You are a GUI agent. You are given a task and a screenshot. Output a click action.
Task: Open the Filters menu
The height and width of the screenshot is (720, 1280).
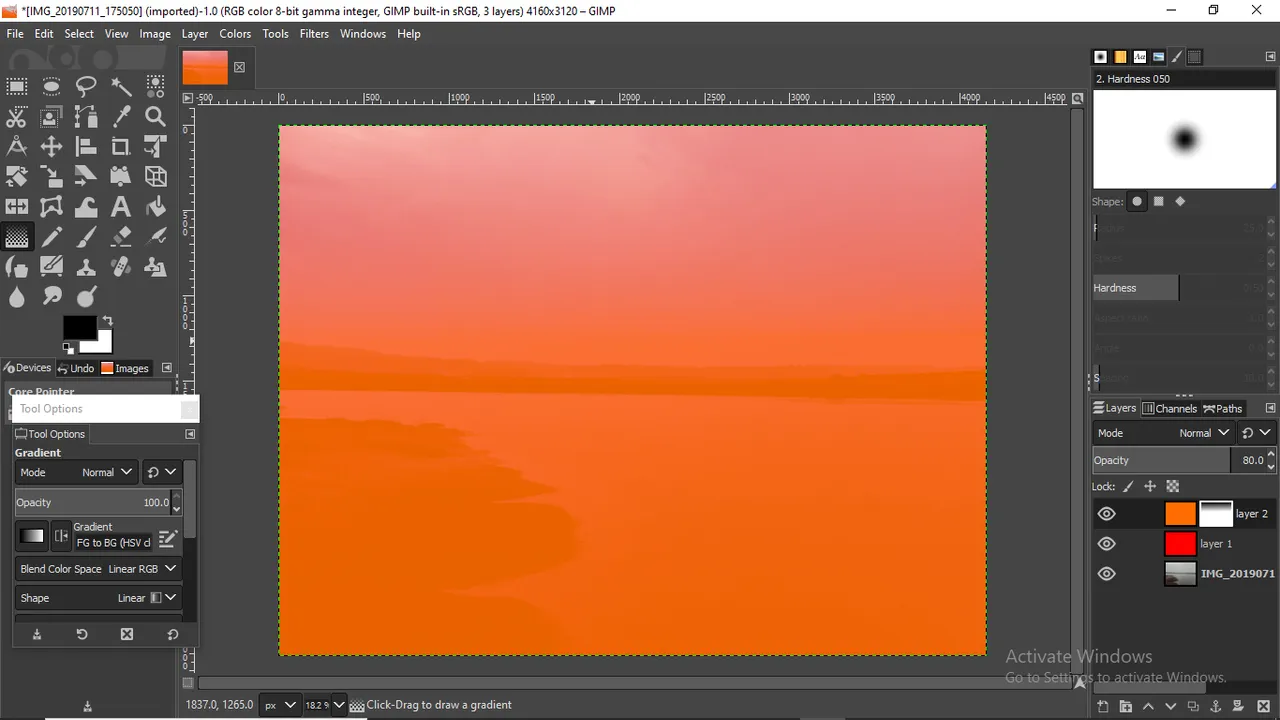pyautogui.click(x=314, y=33)
